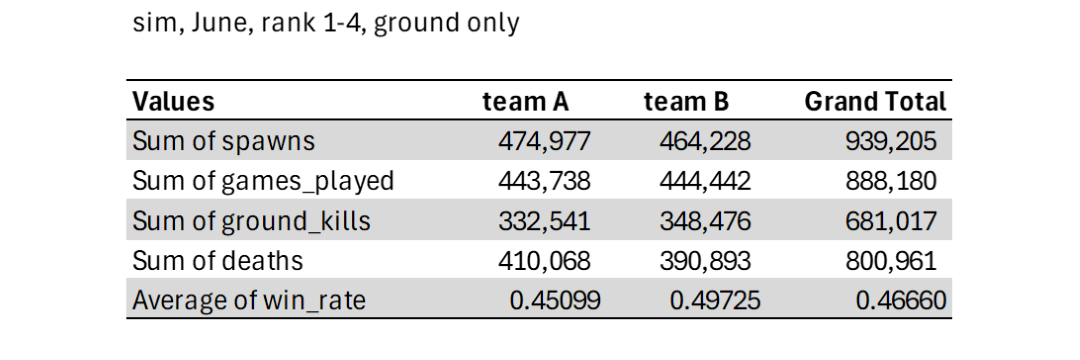
Task: Select the team B column header
Action: (x=686, y=102)
